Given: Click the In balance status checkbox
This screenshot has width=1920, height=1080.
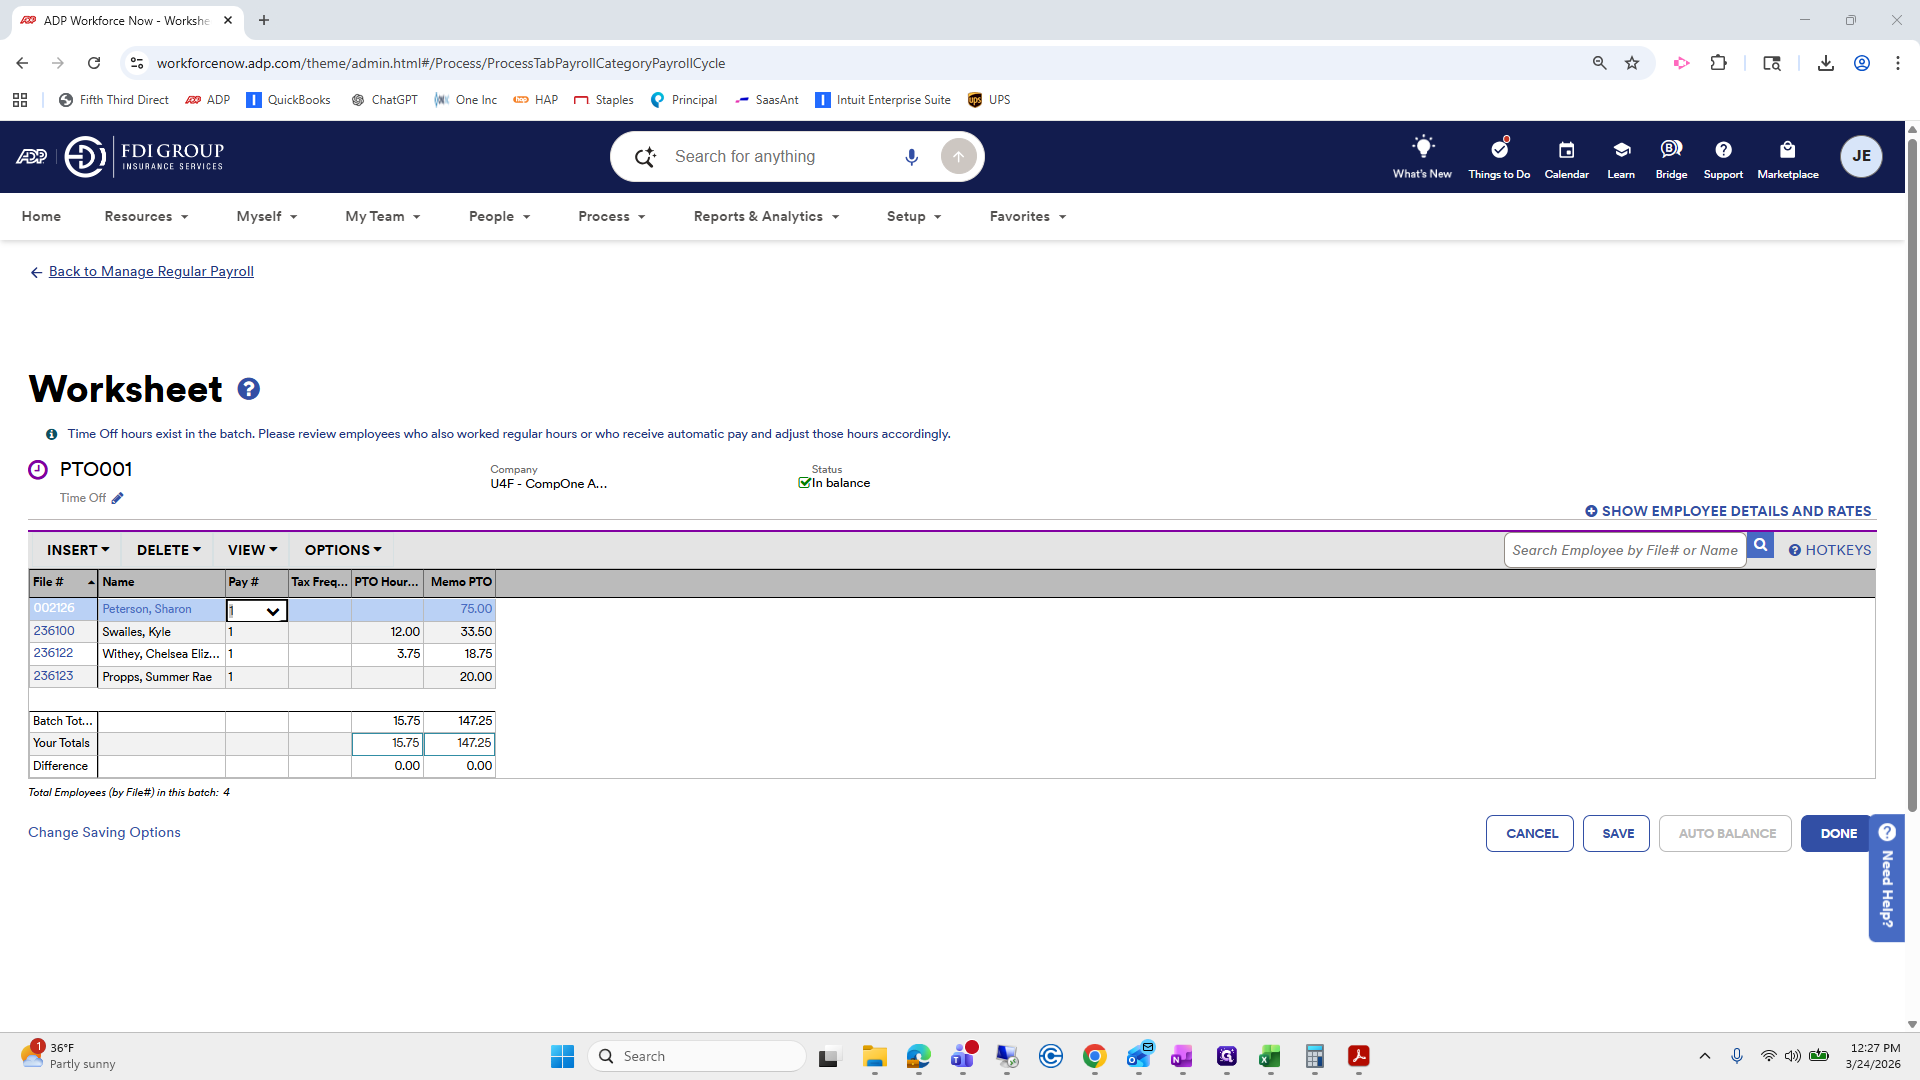Looking at the screenshot, I should click(x=805, y=482).
